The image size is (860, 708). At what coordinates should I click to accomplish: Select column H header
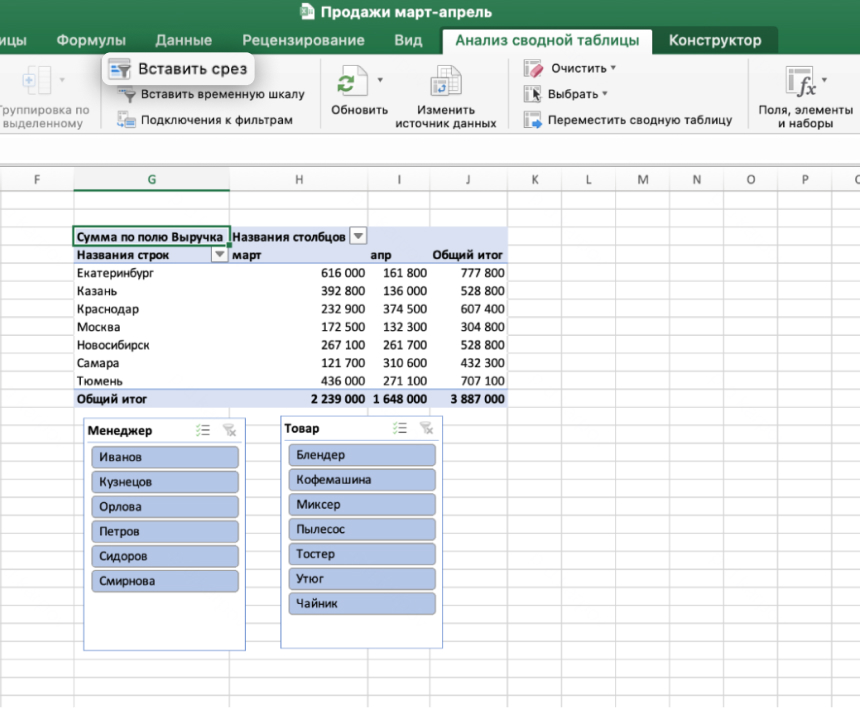point(299,179)
